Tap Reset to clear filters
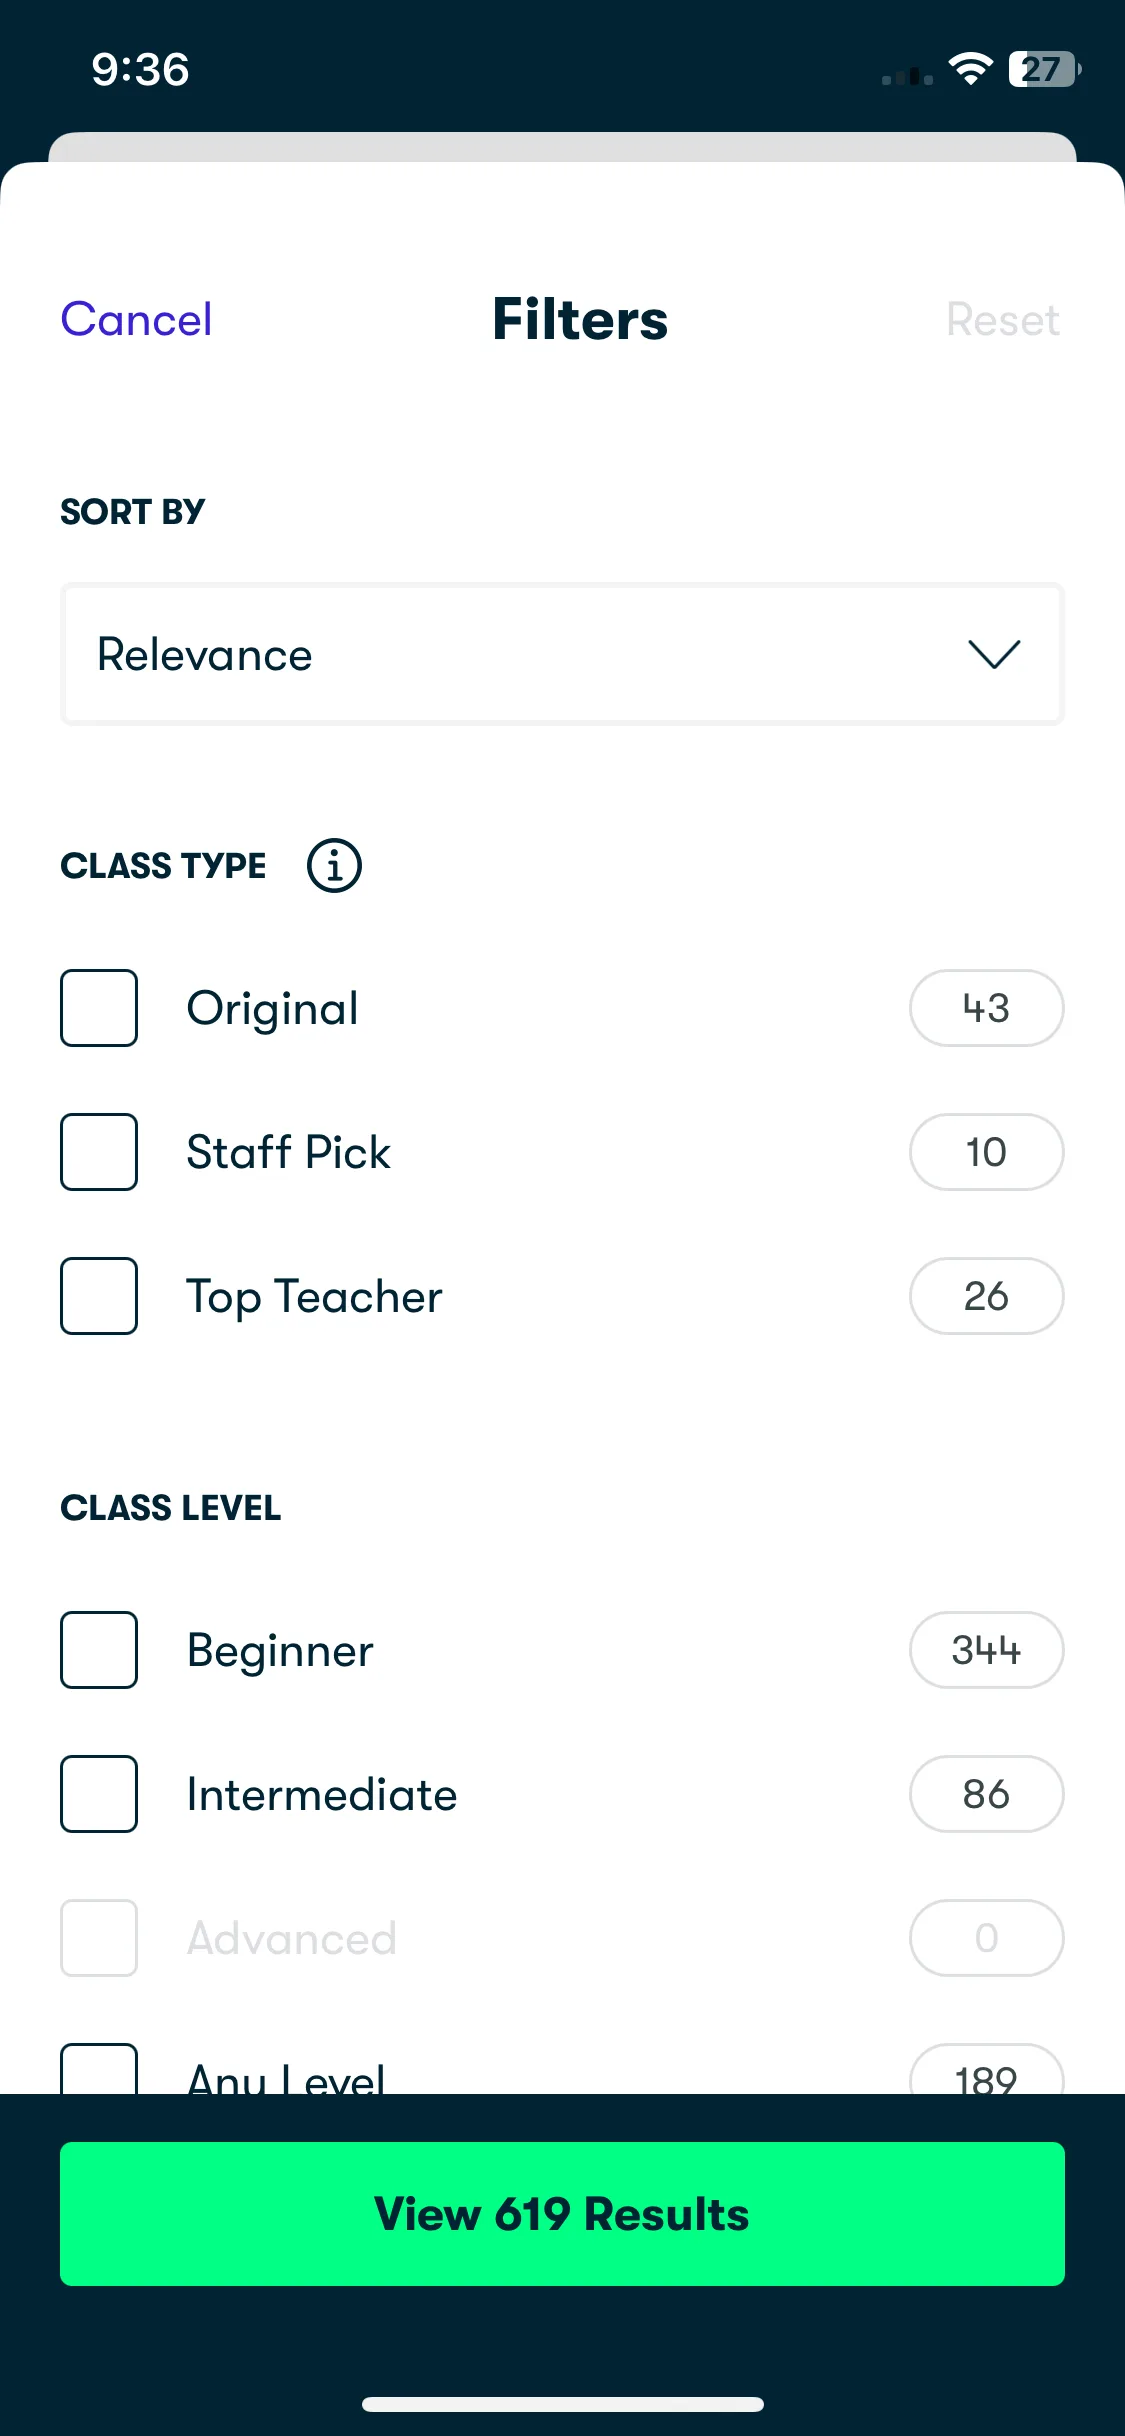The image size is (1125, 2436). tap(1003, 320)
